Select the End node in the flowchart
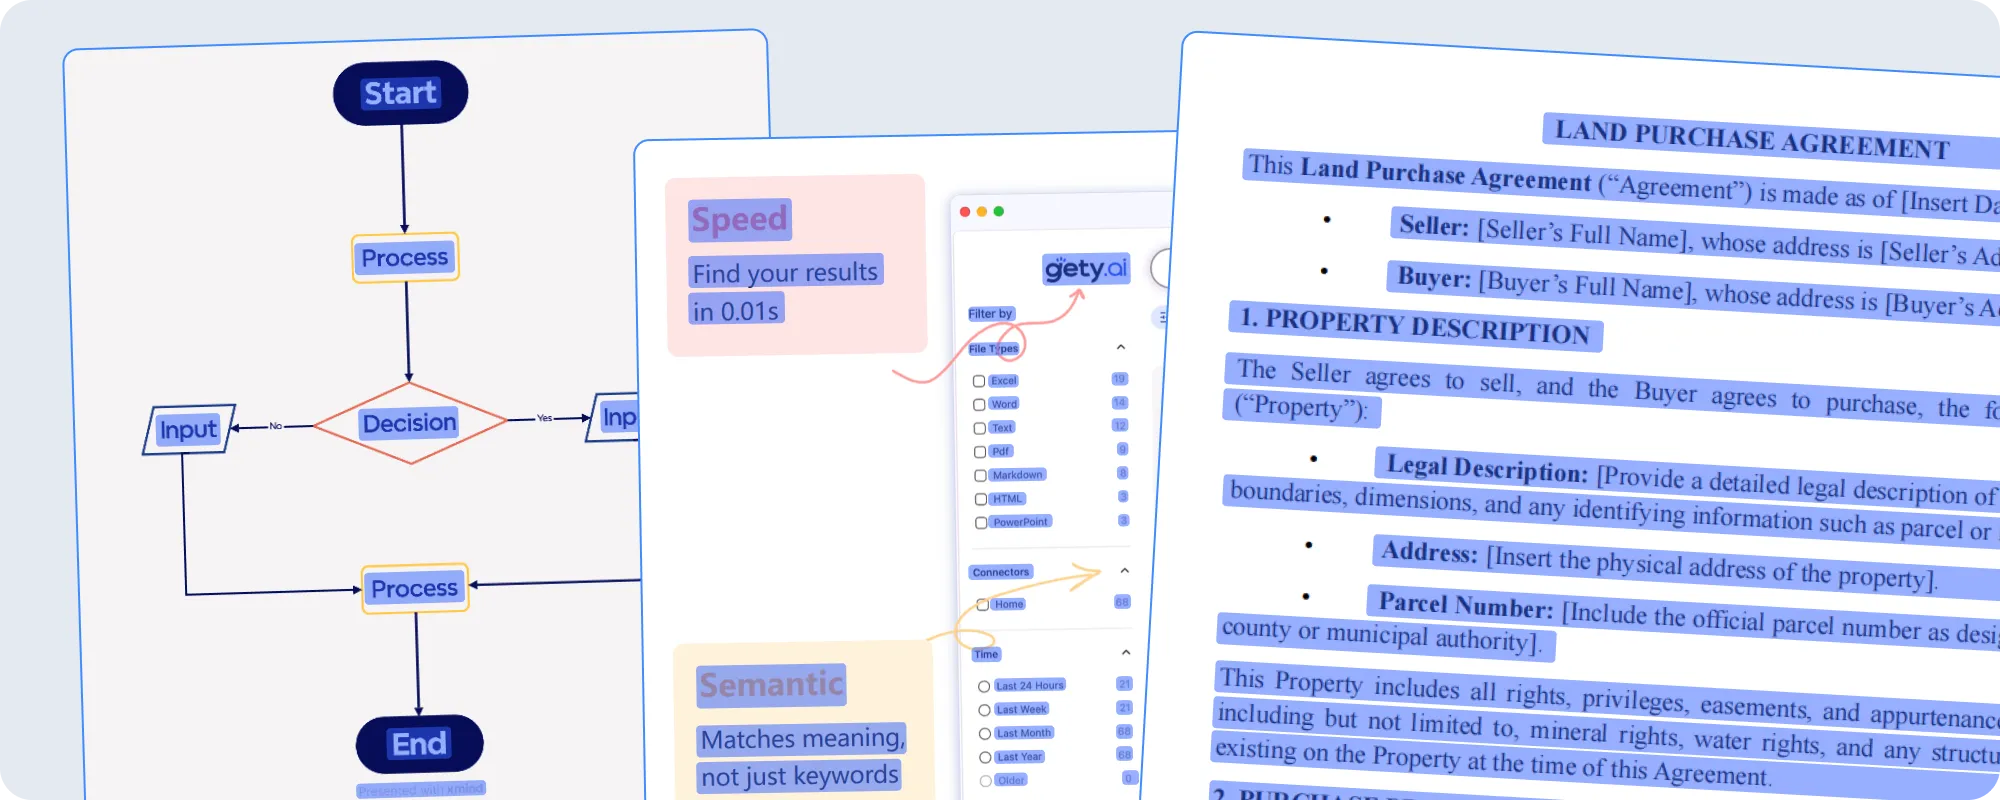Screen dimensions: 2000x800 coord(419,744)
